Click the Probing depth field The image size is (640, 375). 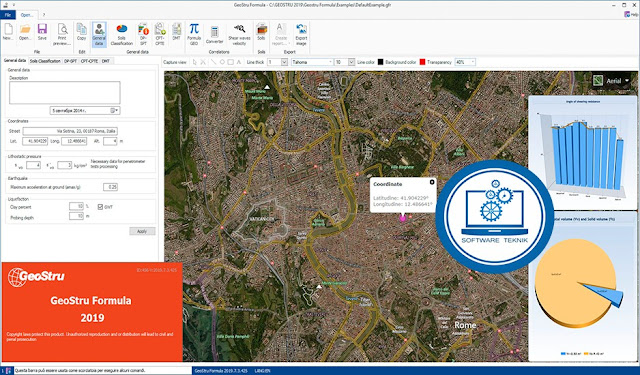coord(76,216)
